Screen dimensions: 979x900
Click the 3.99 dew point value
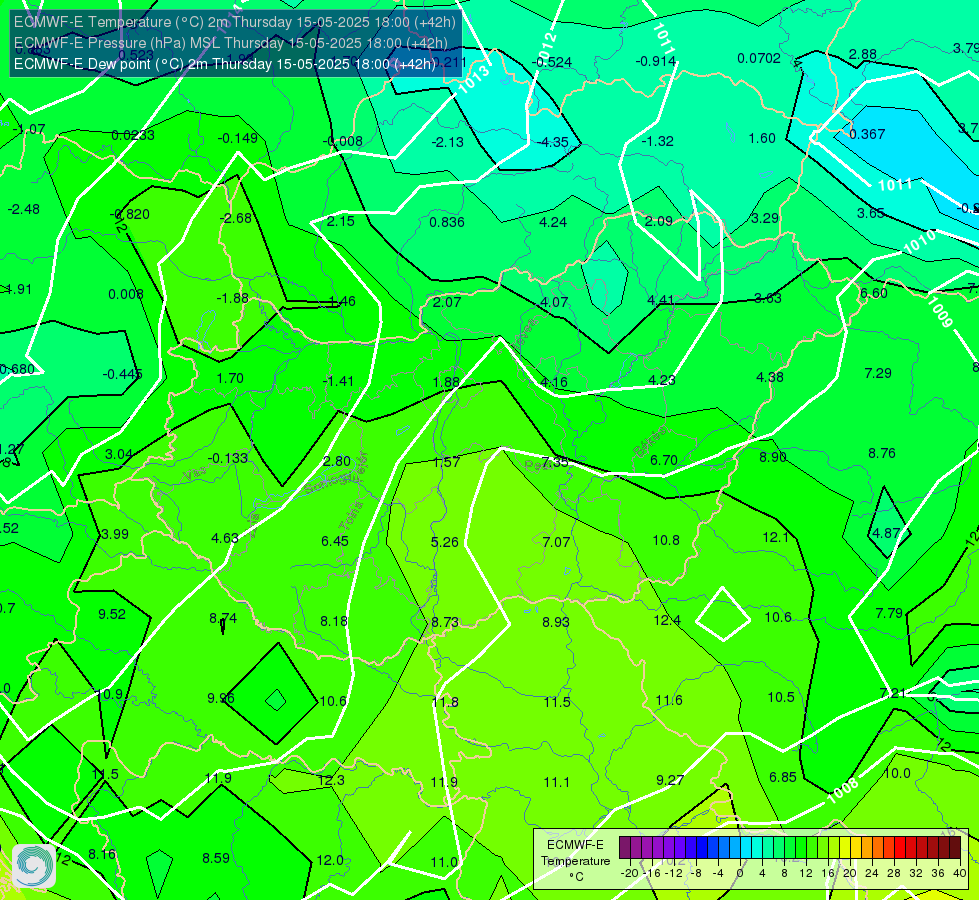114,534
